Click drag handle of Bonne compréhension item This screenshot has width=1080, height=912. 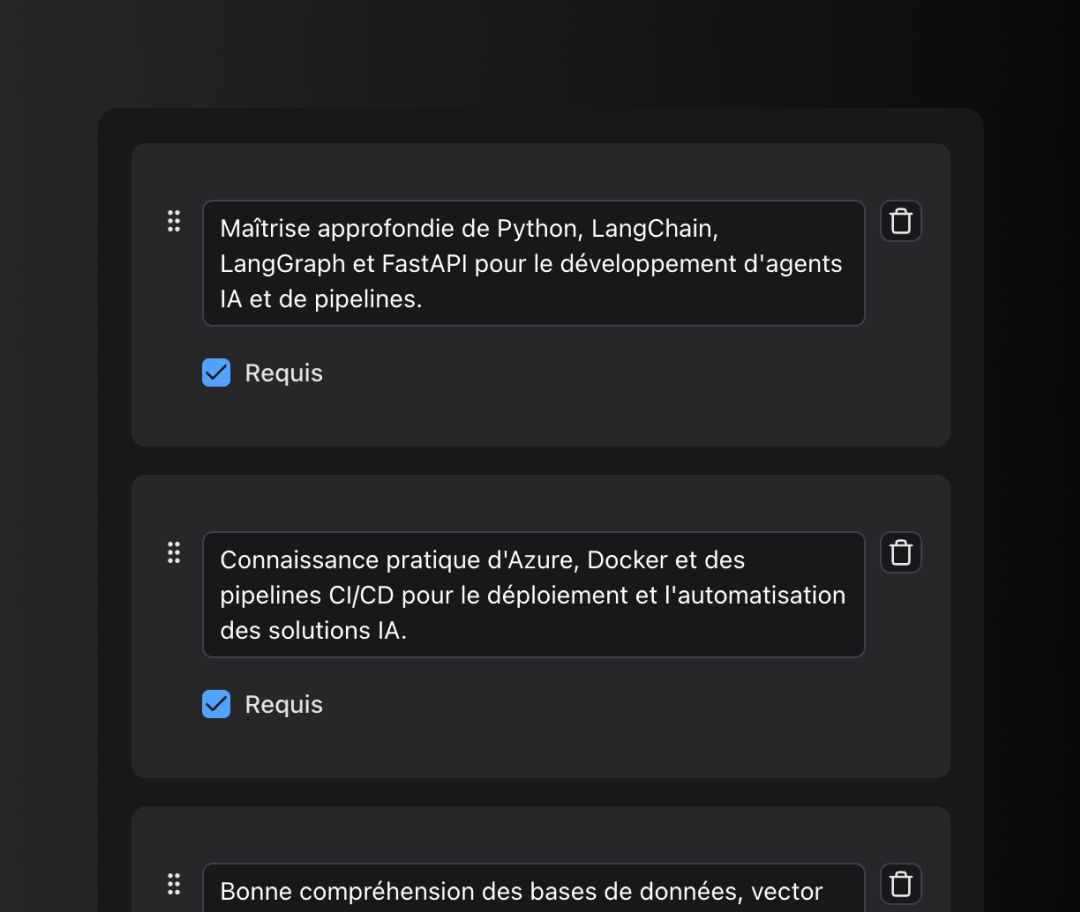[x=174, y=884]
